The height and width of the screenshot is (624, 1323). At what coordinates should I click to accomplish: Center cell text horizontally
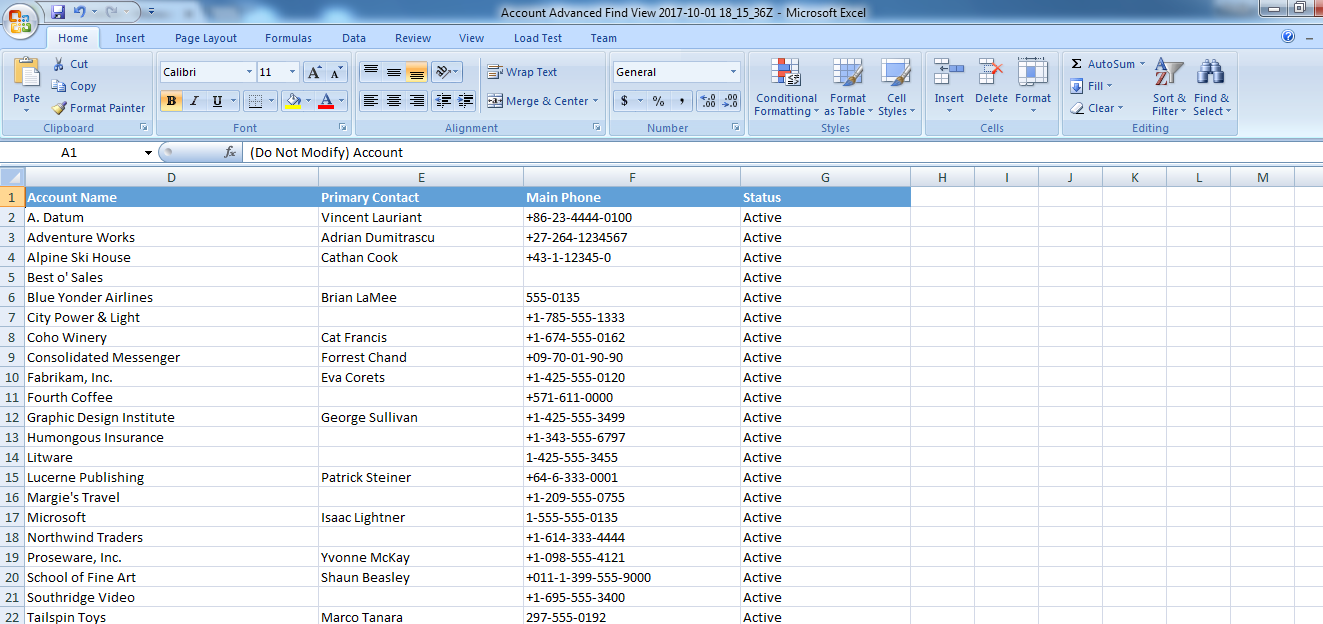(394, 101)
